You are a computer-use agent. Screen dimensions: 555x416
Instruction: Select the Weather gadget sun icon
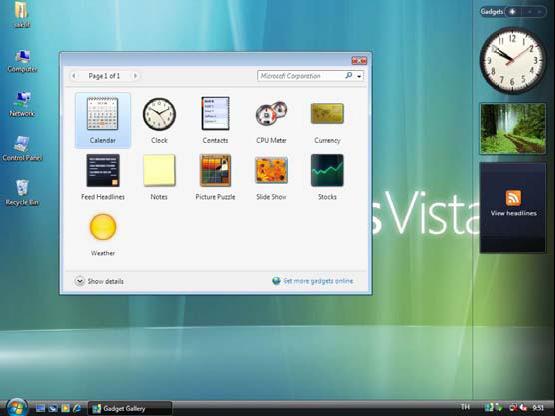point(103,227)
